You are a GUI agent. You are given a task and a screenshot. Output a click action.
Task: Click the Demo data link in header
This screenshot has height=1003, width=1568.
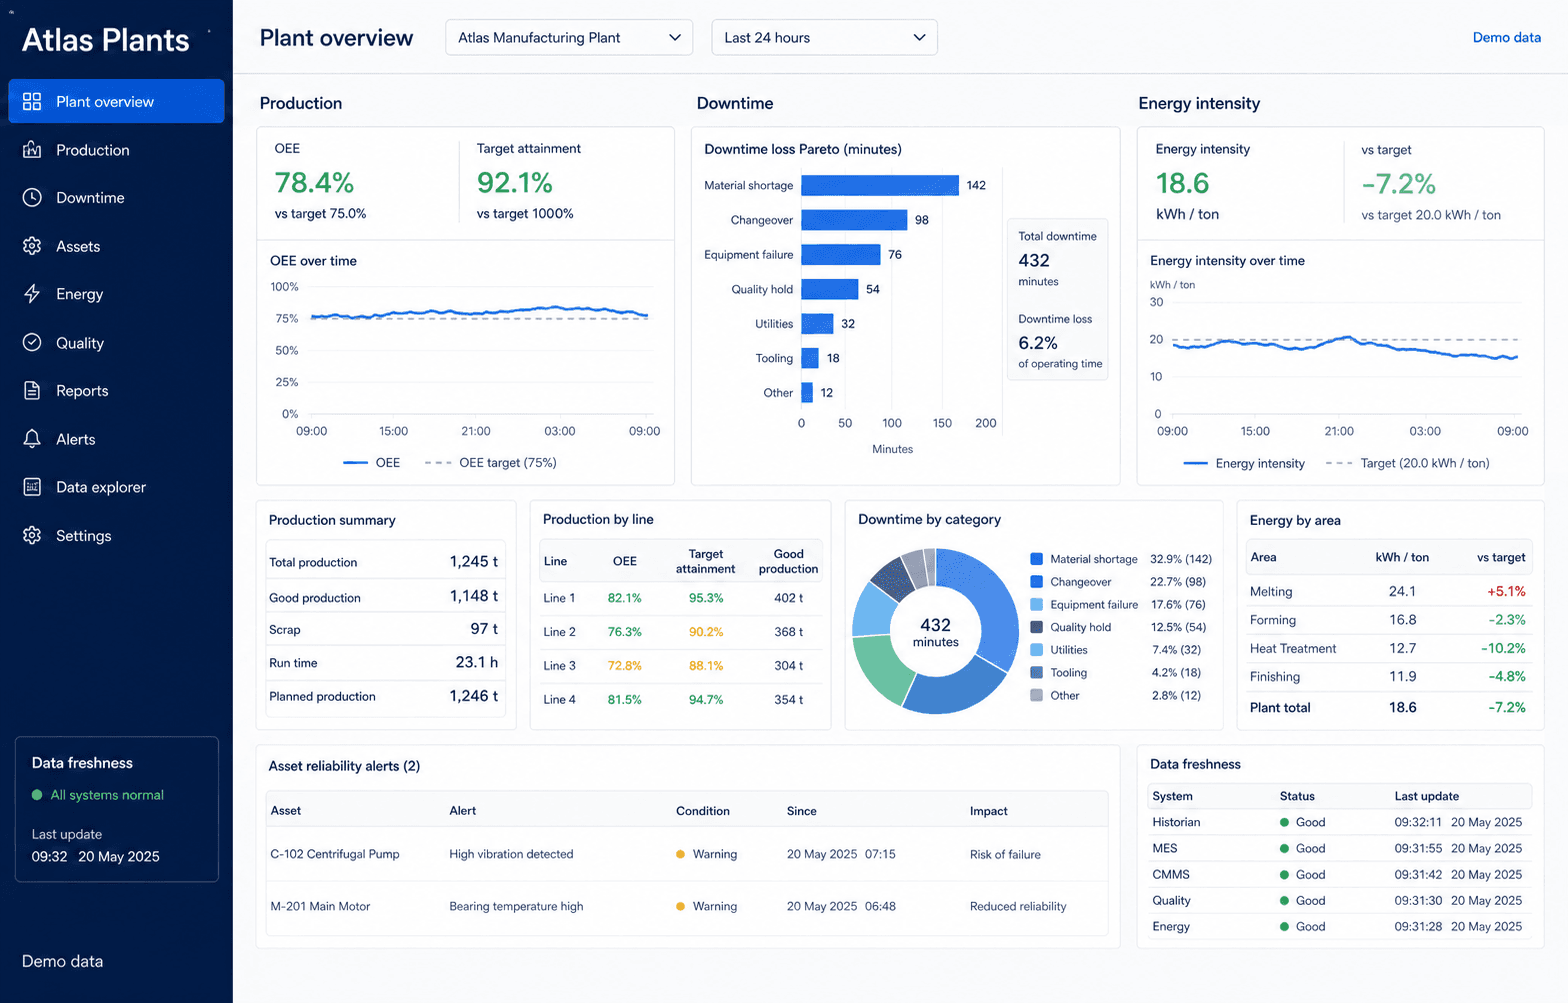coord(1506,37)
